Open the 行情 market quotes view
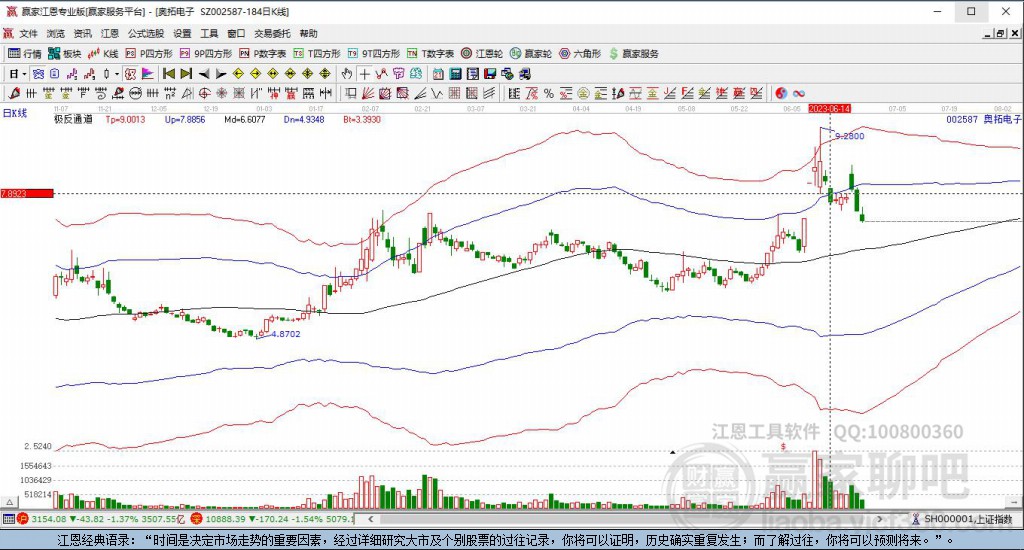Image resolution: width=1024 pixels, height=550 pixels. click(24, 54)
